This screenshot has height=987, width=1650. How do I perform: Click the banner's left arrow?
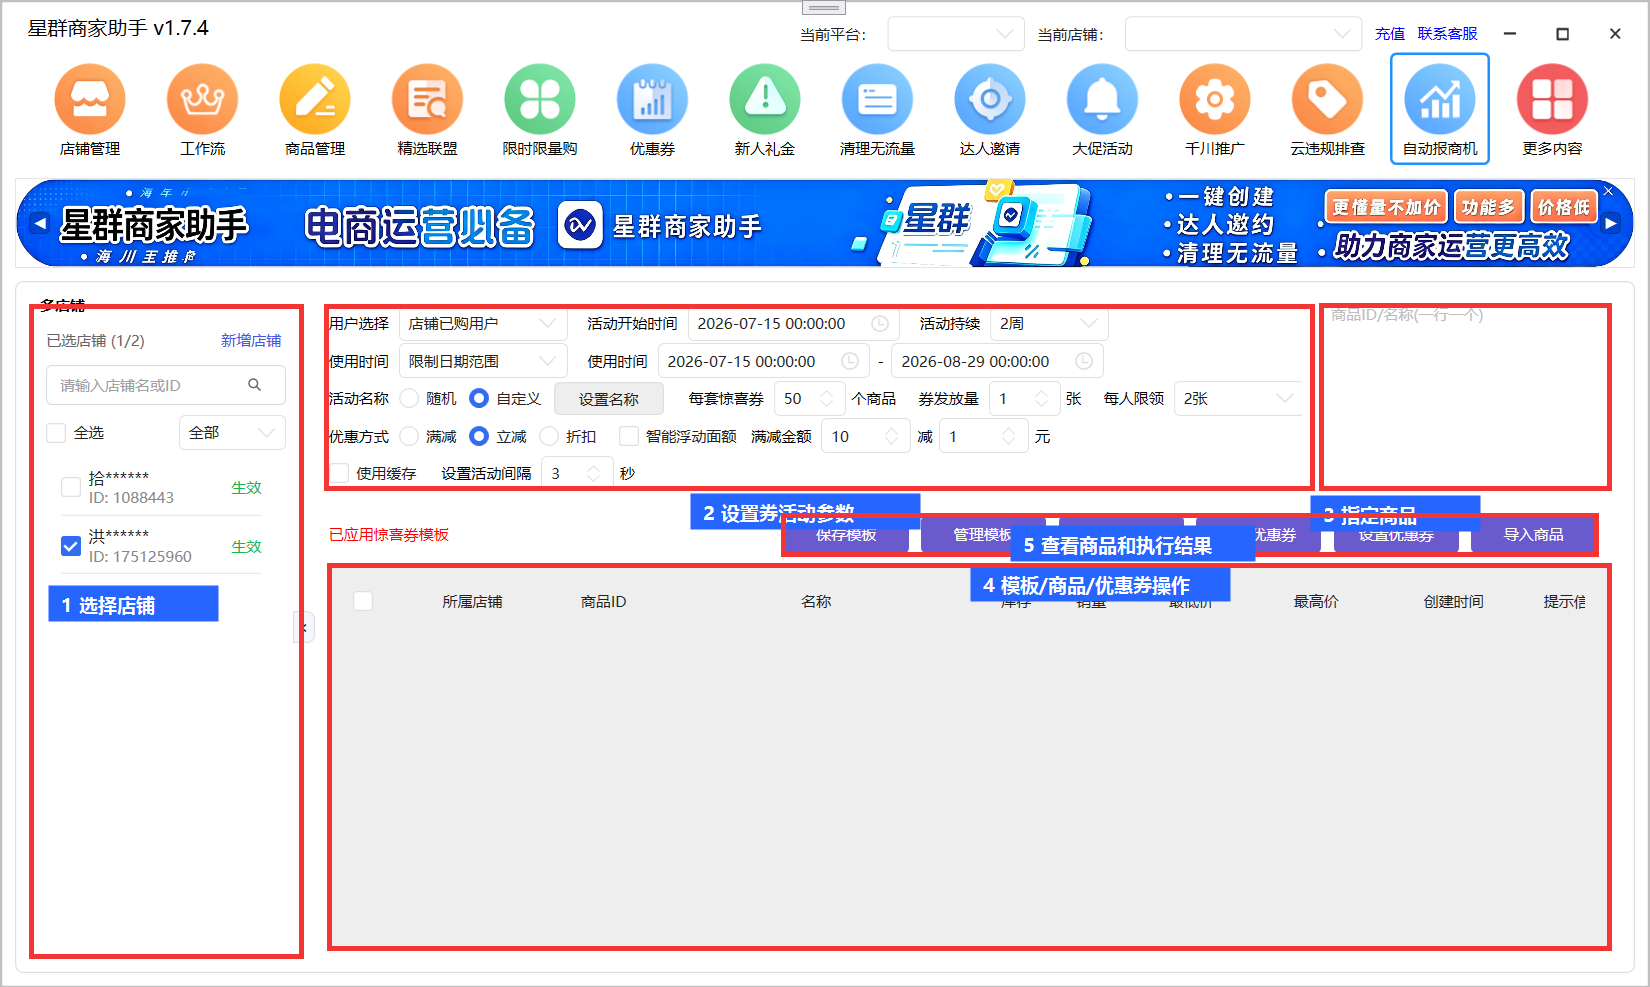pos(39,223)
